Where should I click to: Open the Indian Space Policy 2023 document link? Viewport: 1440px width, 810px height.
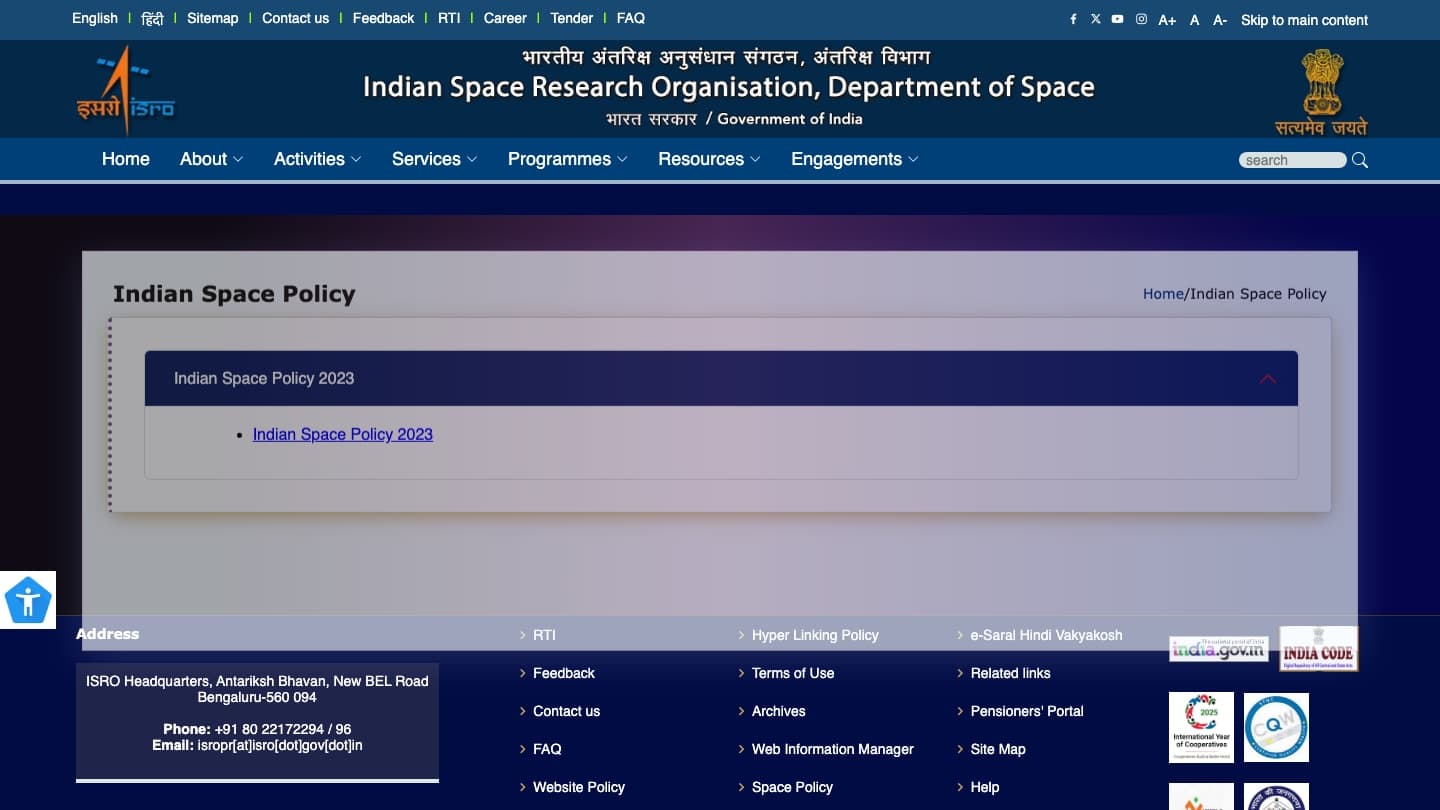(x=342, y=434)
